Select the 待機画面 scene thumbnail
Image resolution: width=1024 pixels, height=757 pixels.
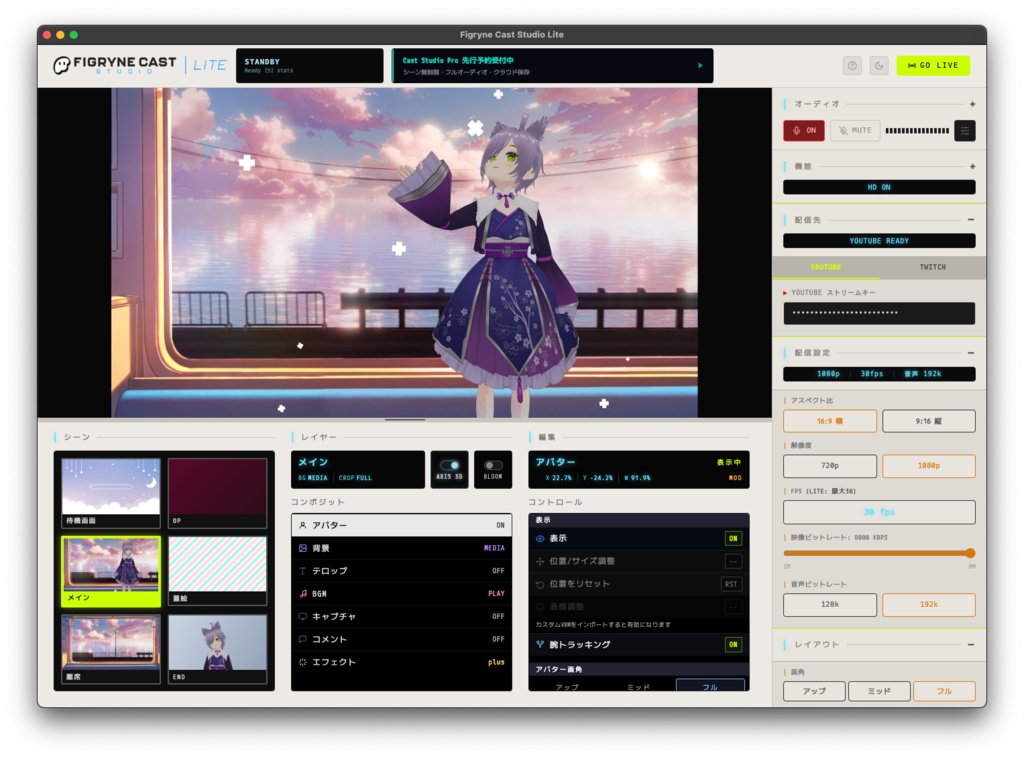point(111,493)
